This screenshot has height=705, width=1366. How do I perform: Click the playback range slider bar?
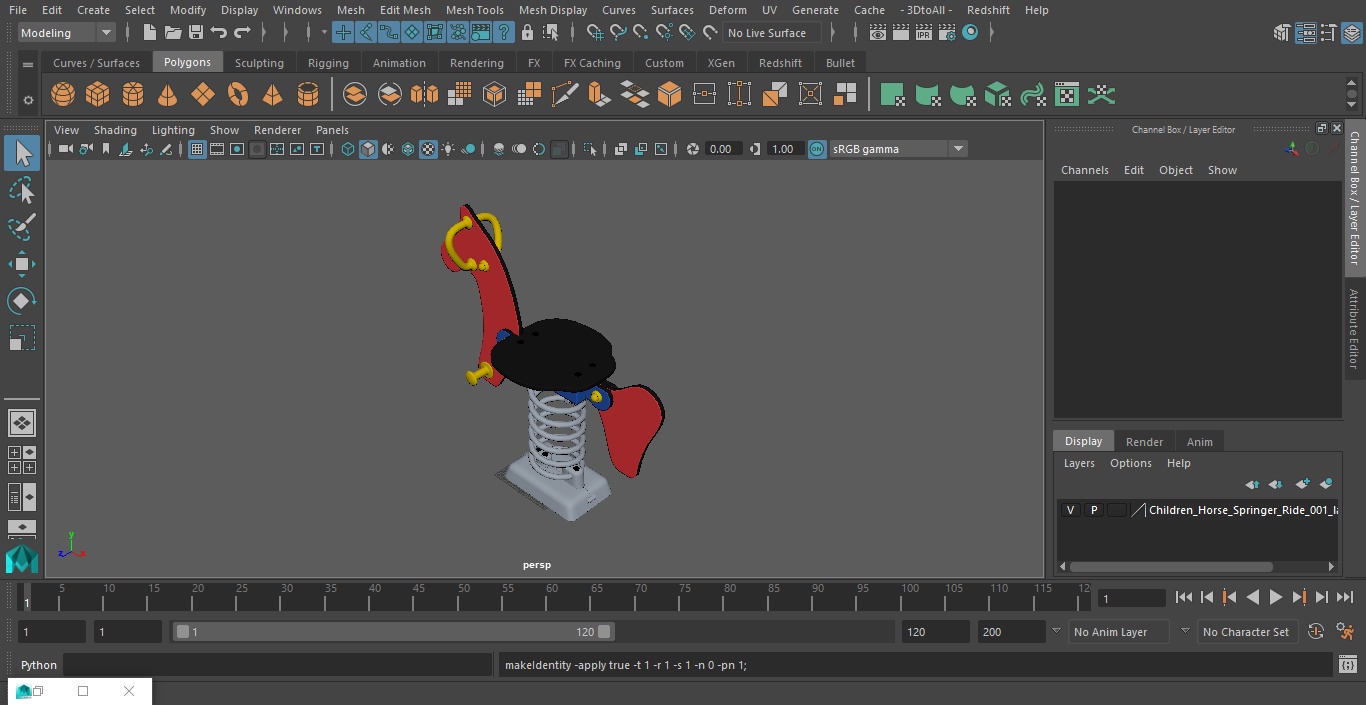point(393,631)
